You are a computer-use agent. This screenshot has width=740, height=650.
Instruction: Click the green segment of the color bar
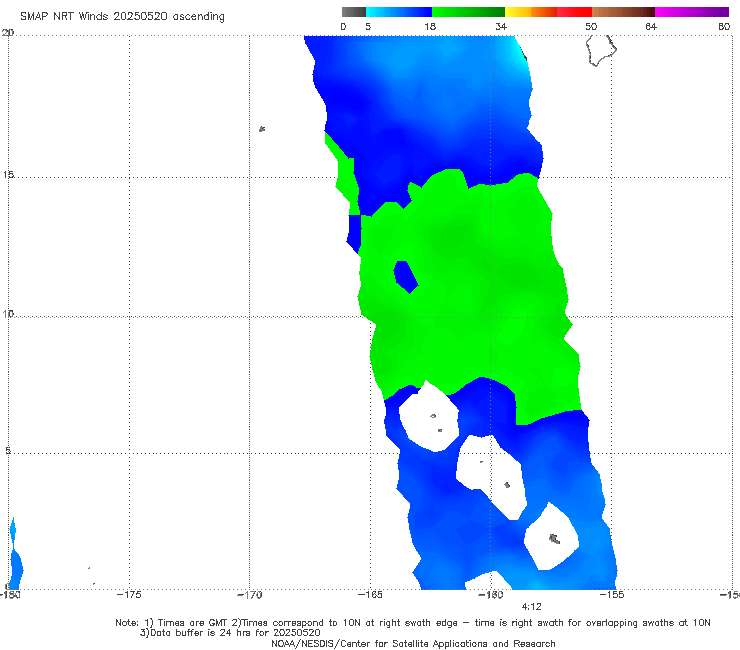pyautogui.click(x=468, y=12)
